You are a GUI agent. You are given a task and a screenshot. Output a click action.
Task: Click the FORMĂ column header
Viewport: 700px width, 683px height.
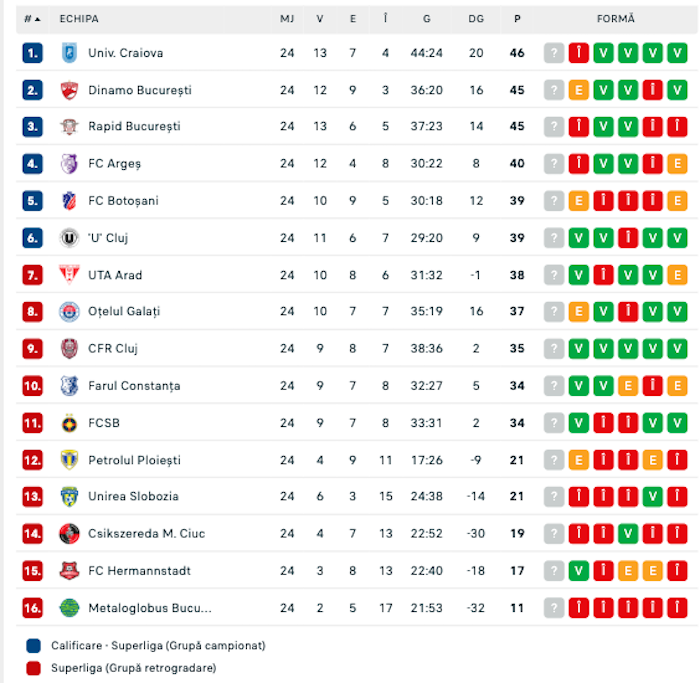615,19
